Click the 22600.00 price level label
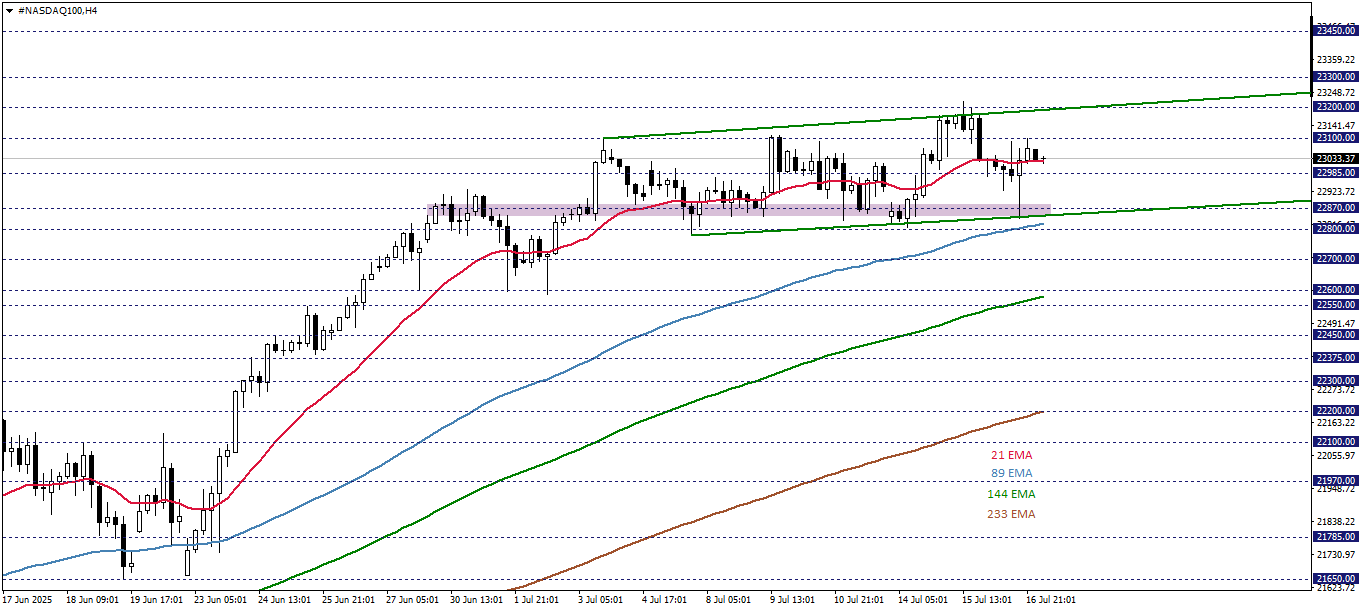 (1336, 289)
